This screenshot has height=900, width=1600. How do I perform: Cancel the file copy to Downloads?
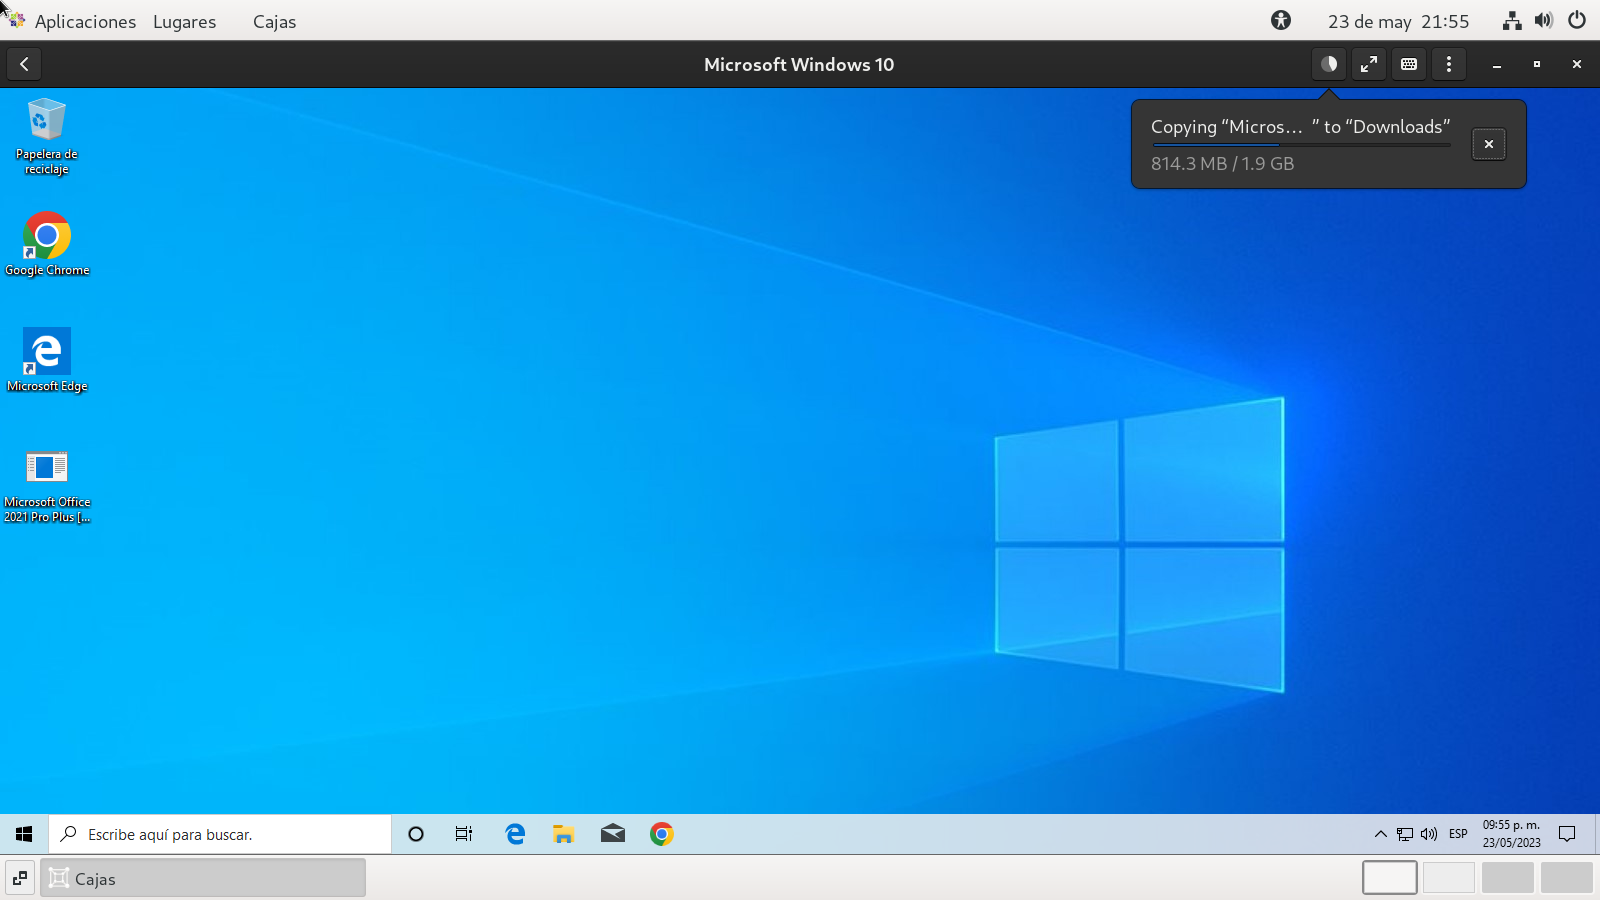1489,144
